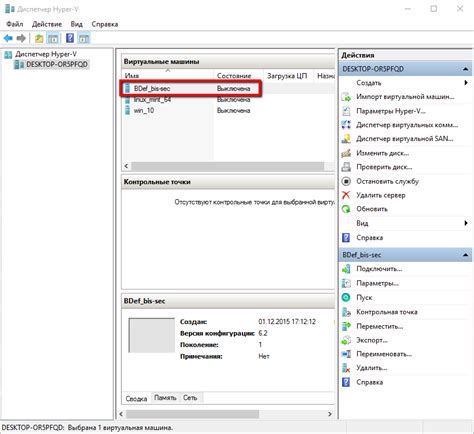474x434 pixels.
Task: Click the Импорт виртуальной машины icon
Action: click(346, 97)
